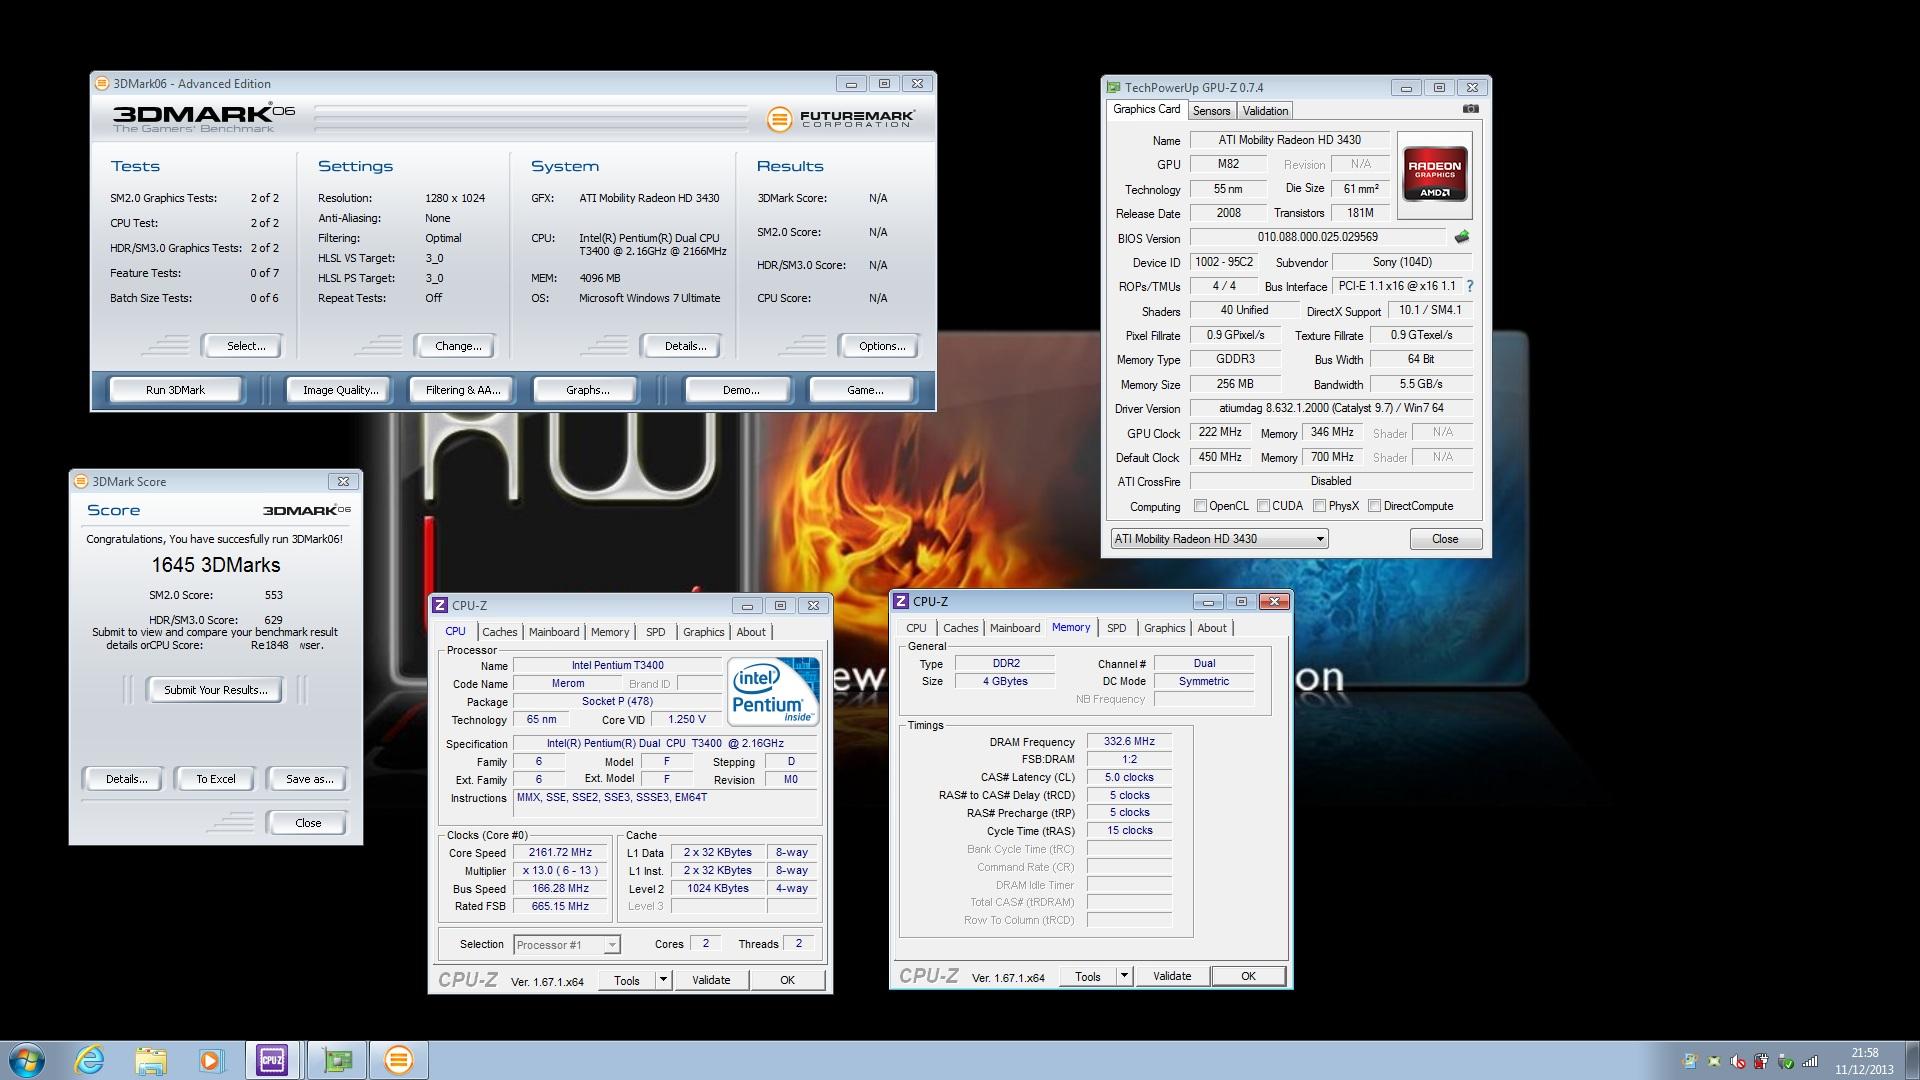Open Internet Explorer from the taskbar
This screenshot has height=1080, width=1920.
(x=90, y=1060)
